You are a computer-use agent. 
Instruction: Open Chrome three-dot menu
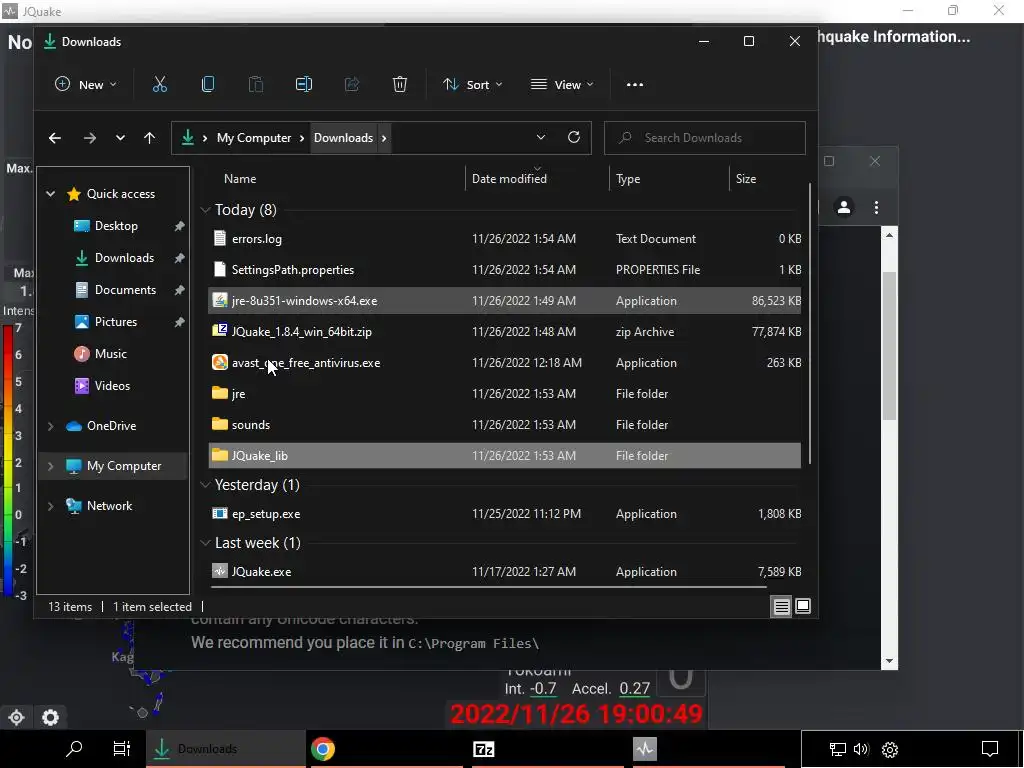[876, 208]
